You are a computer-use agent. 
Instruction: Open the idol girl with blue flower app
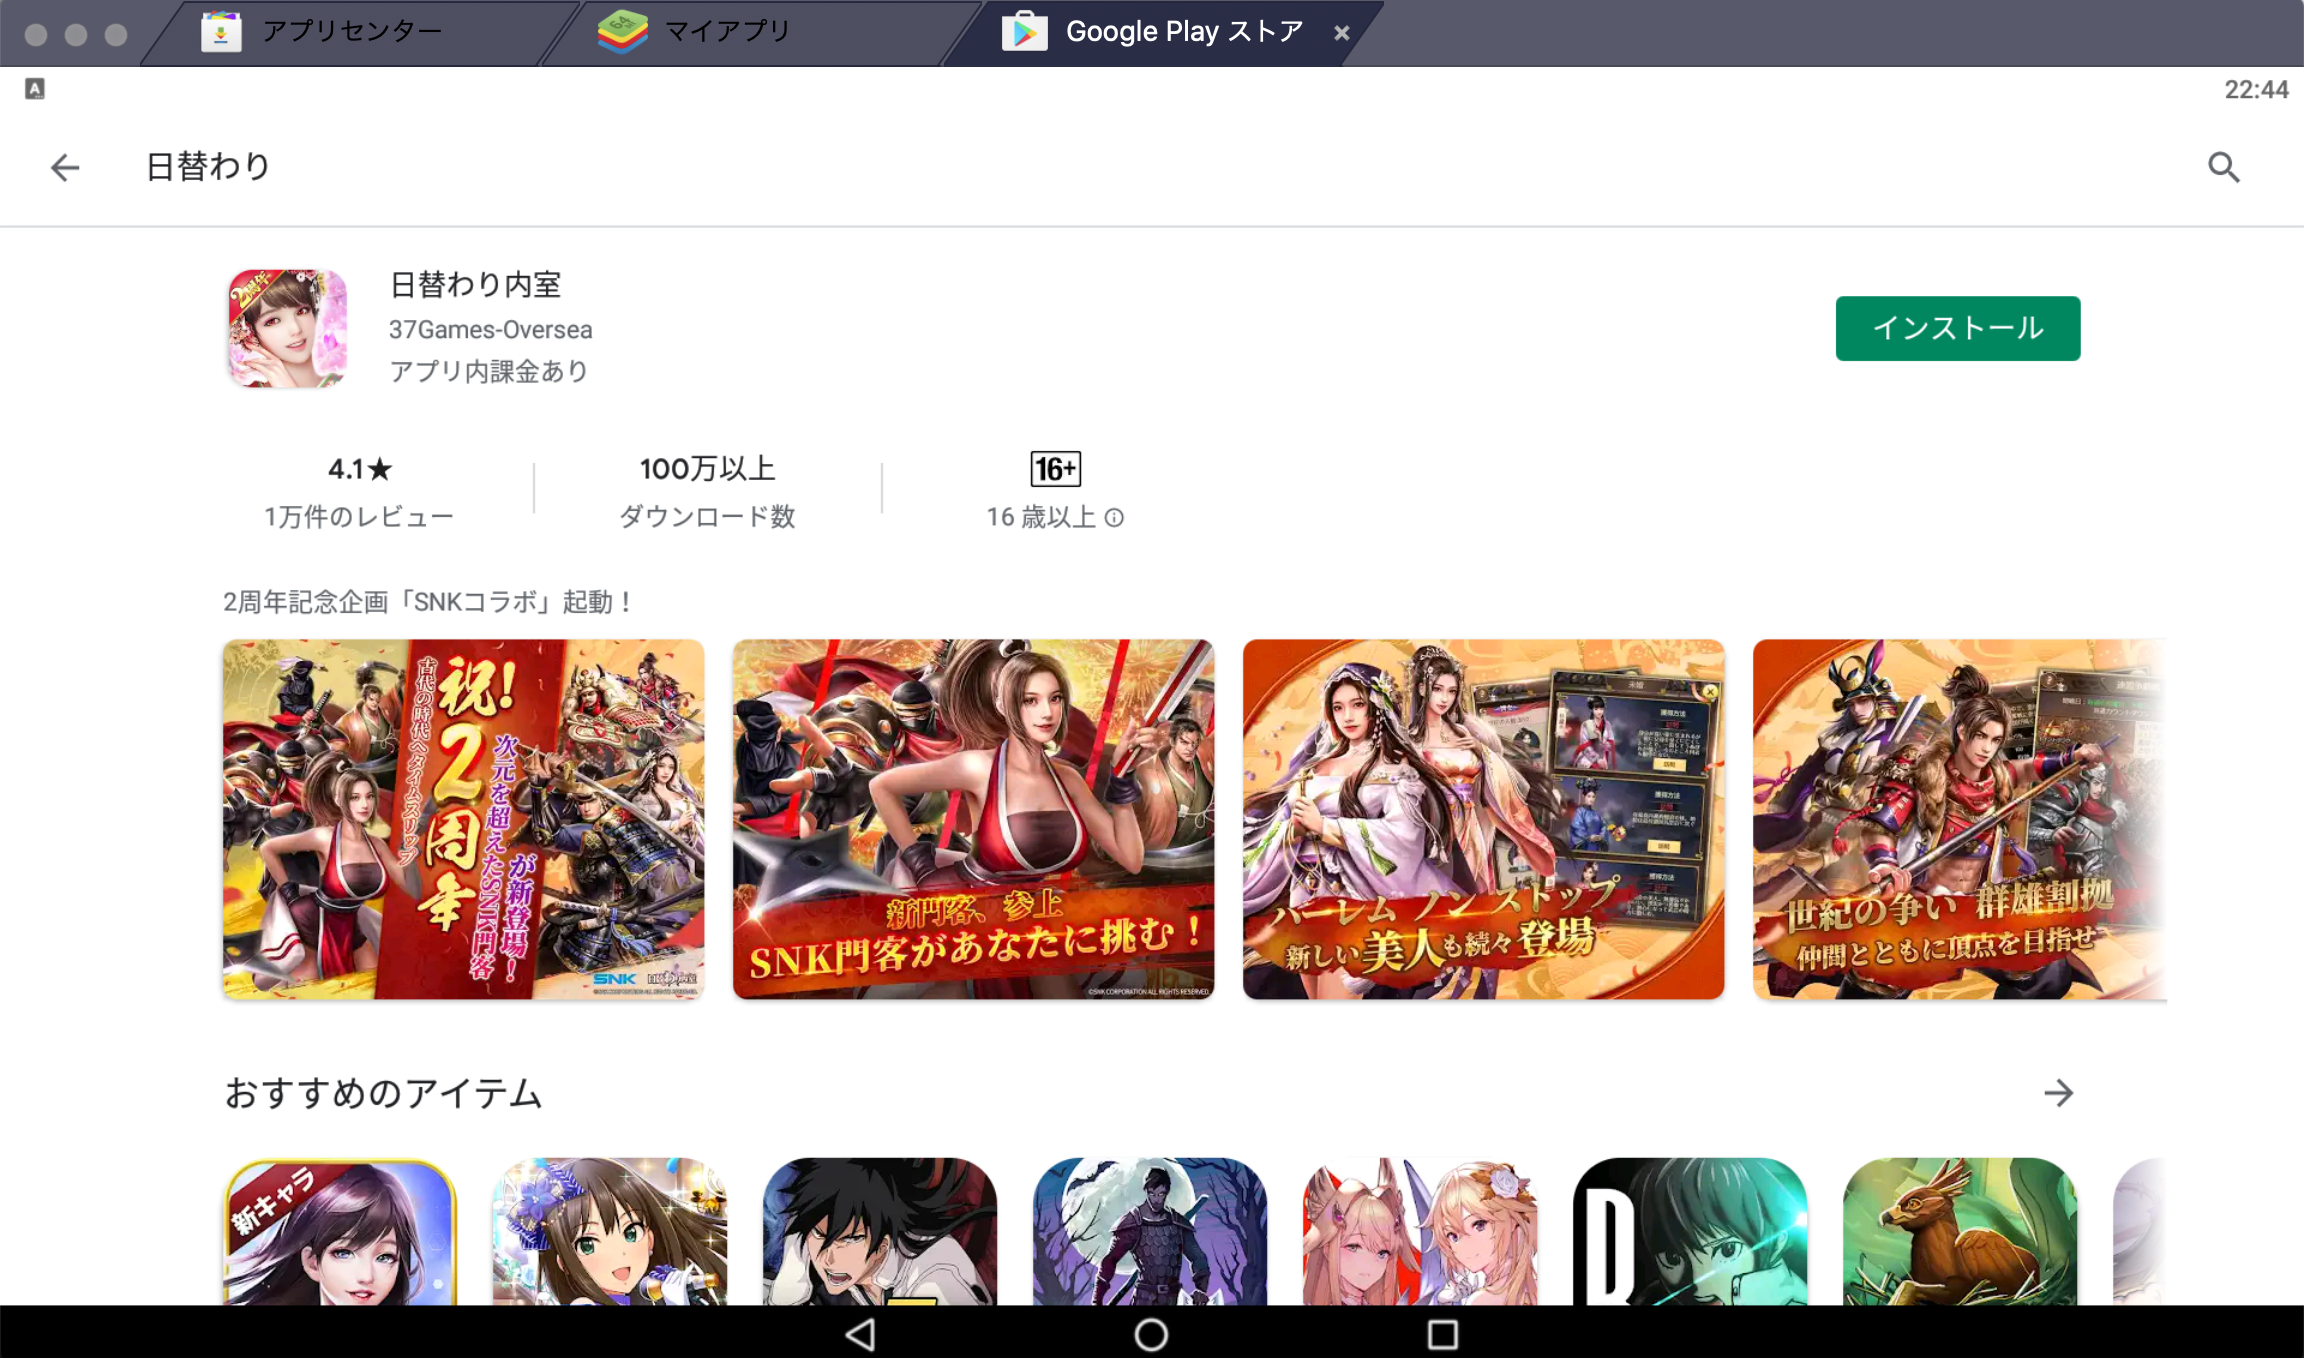click(x=610, y=1232)
